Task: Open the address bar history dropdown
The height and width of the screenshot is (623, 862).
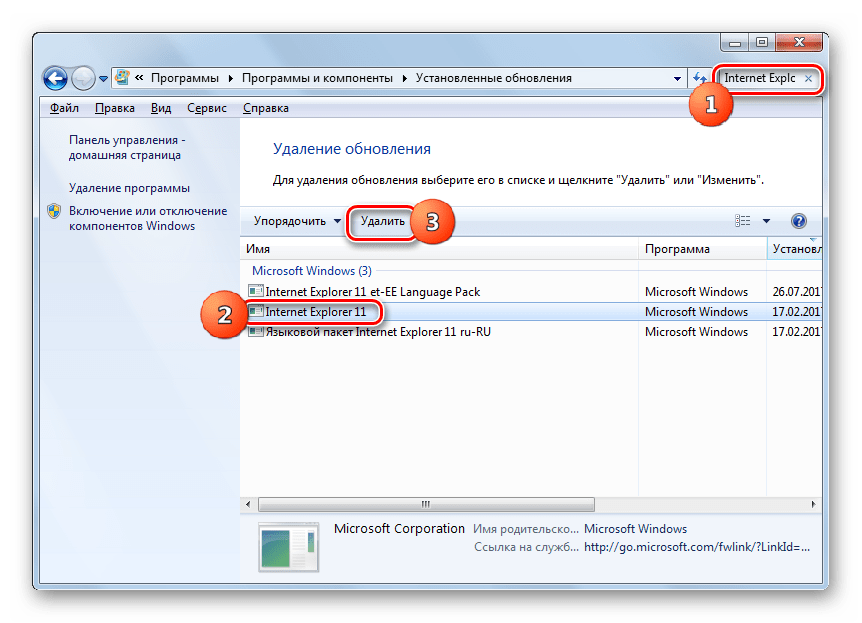Action: pos(677,79)
